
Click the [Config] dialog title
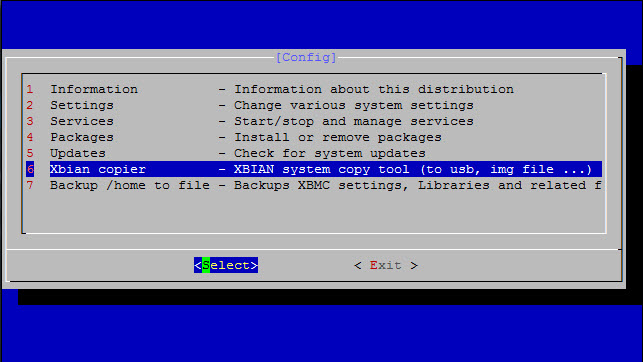pyautogui.click(x=306, y=57)
